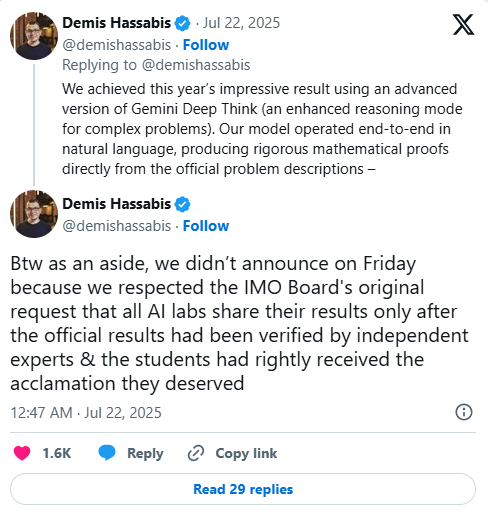Click the Reply text label
The width and height of the screenshot is (488, 514).
[145, 453]
